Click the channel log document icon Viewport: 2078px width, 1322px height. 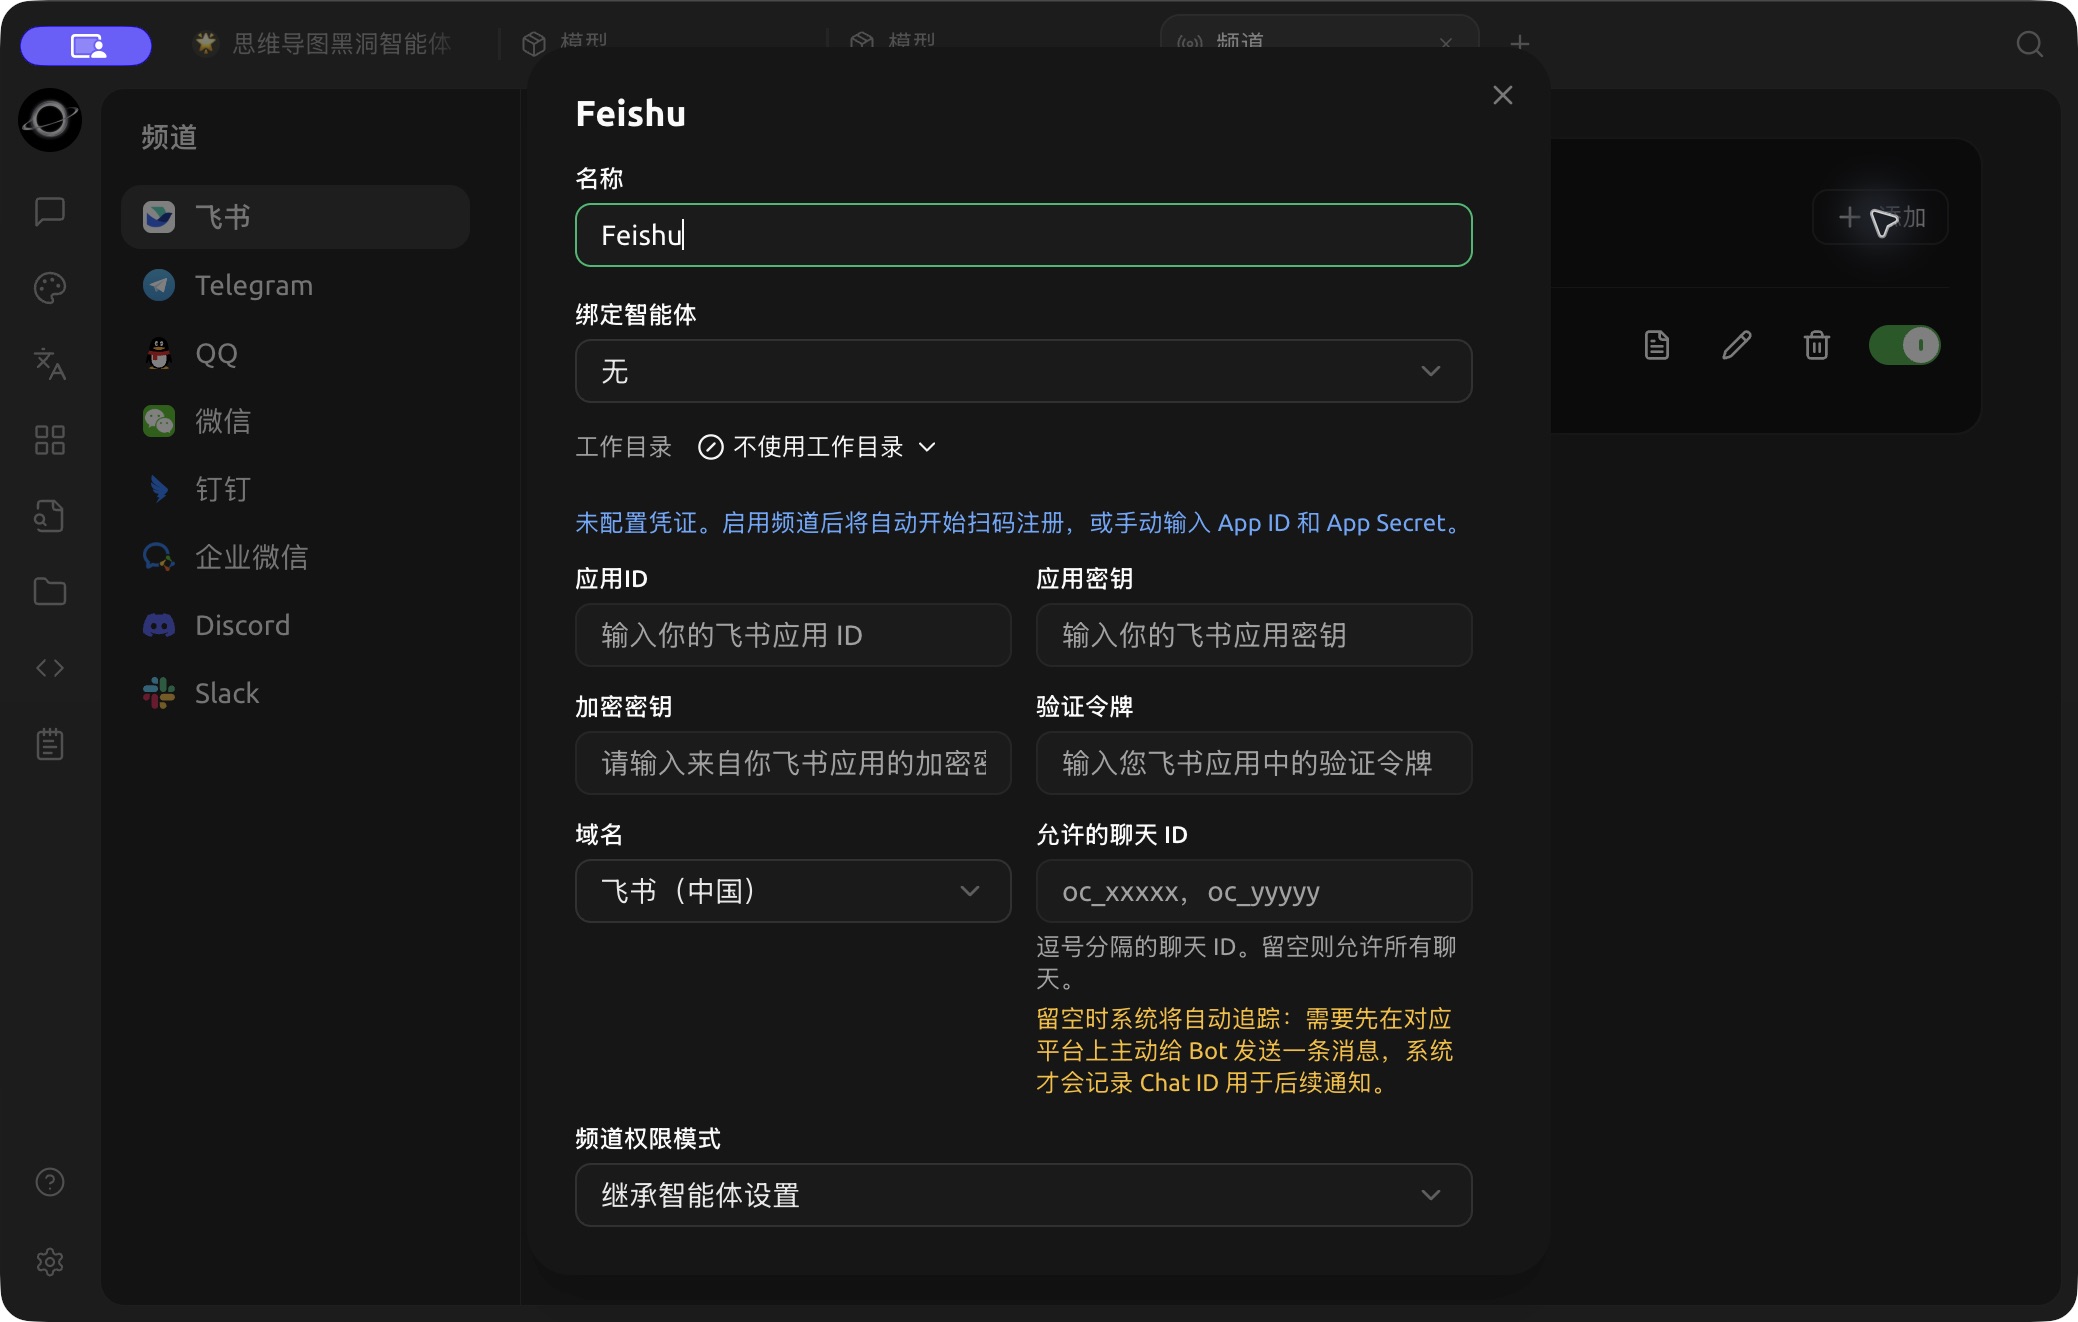[x=1657, y=345]
